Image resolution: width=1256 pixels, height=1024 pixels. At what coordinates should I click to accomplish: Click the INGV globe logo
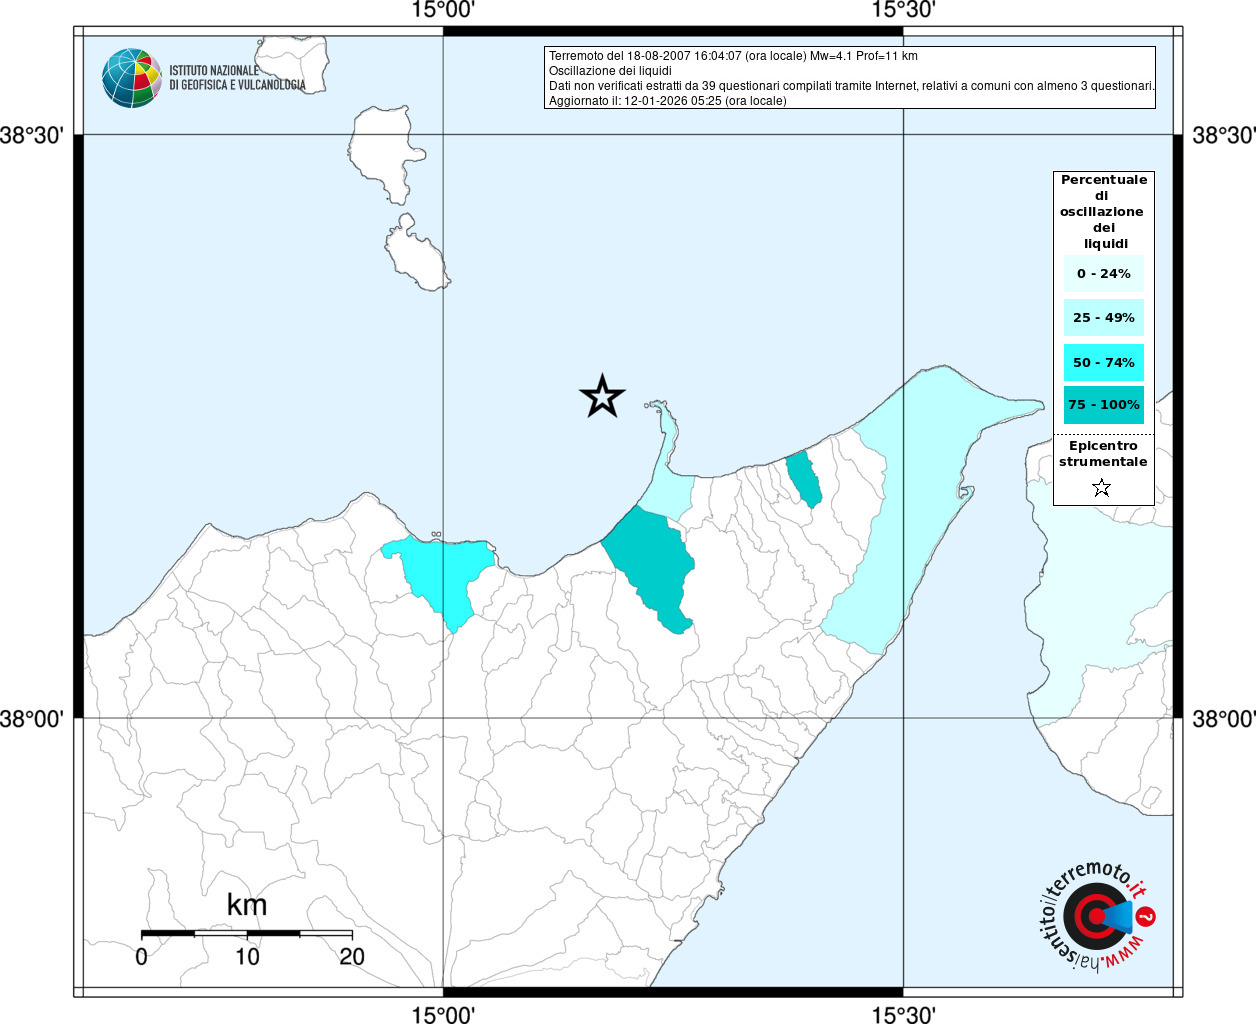pyautogui.click(x=132, y=78)
